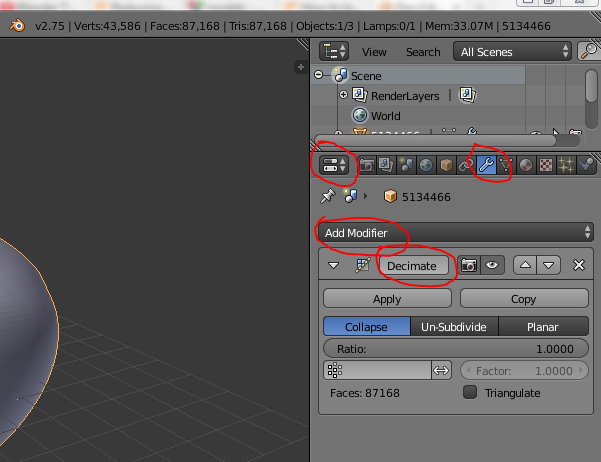Toggle the invert vertex group button
The height and width of the screenshot is (462, 601).
point(441,370)
